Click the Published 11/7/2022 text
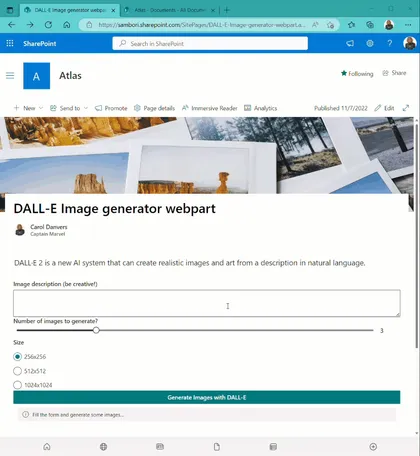420x456 pixels. [x=341, y=108]
